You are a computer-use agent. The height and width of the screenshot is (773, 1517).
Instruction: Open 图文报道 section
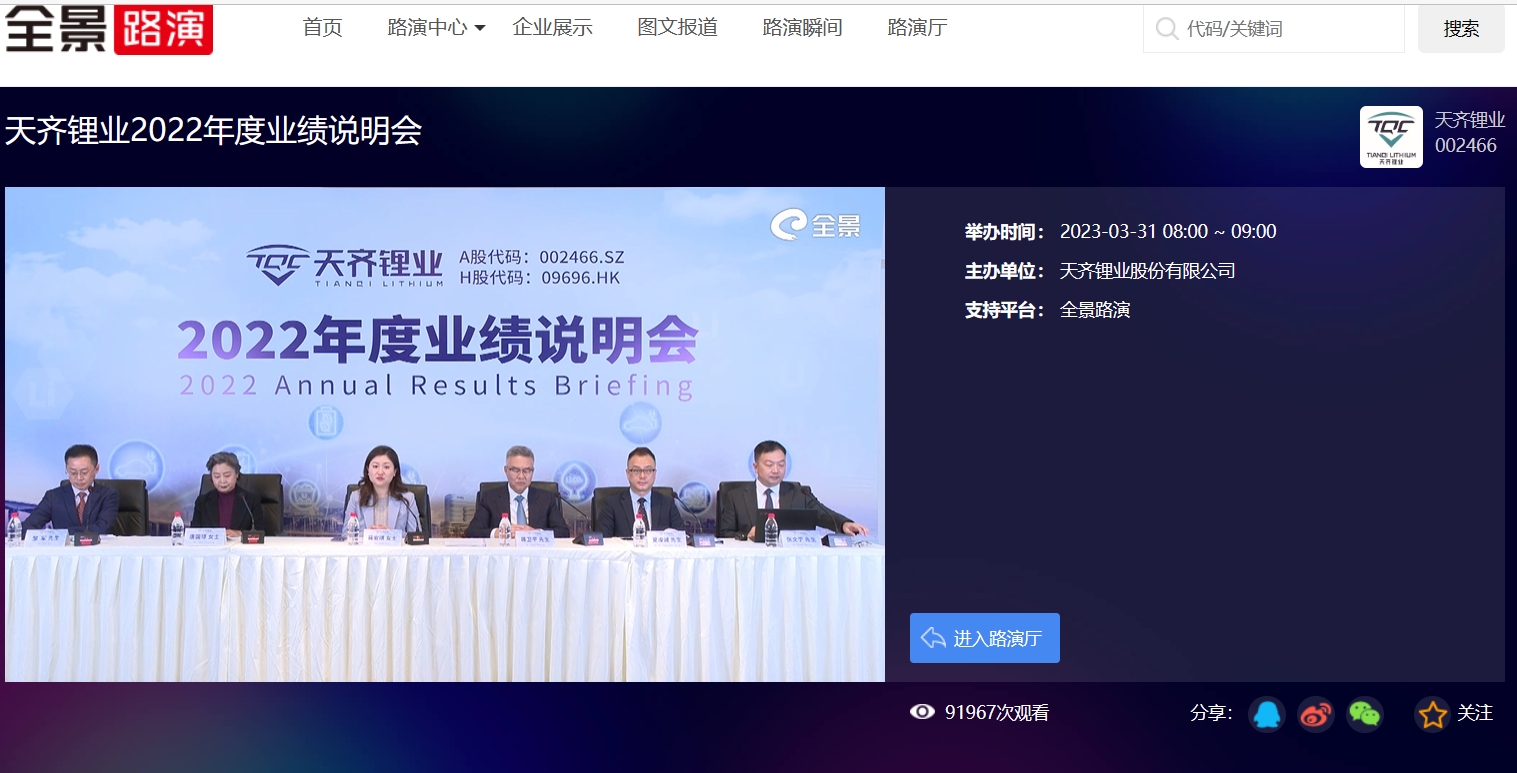click(677, 28)
